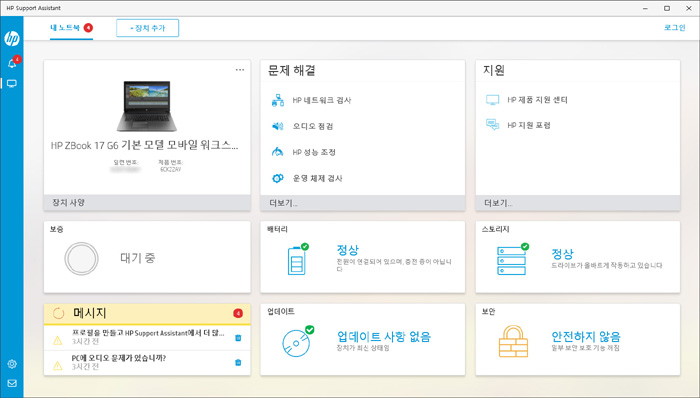This screenshot has width=700, height=398.
Task: Click the operating system check gear icon
Action: point(278,178)
